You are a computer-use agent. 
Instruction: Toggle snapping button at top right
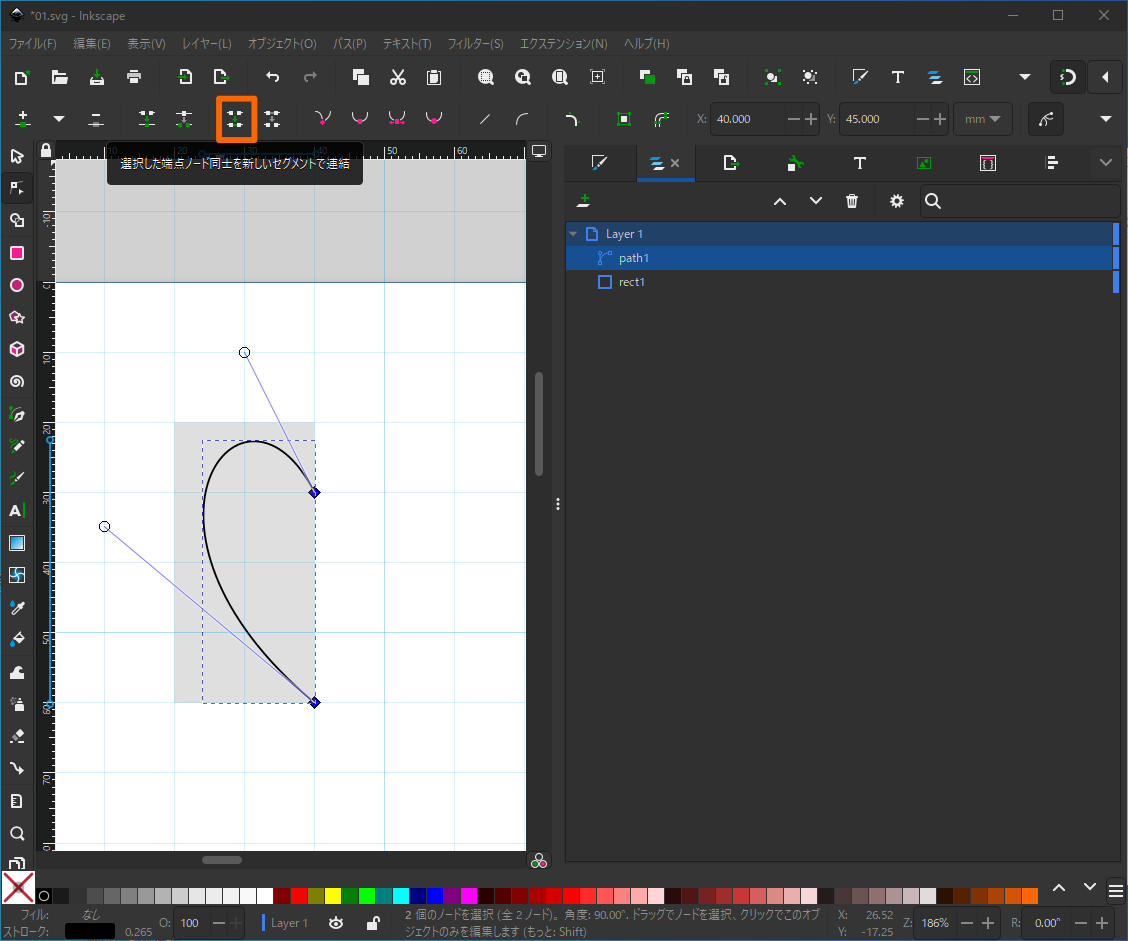[x=1068, y=77]
